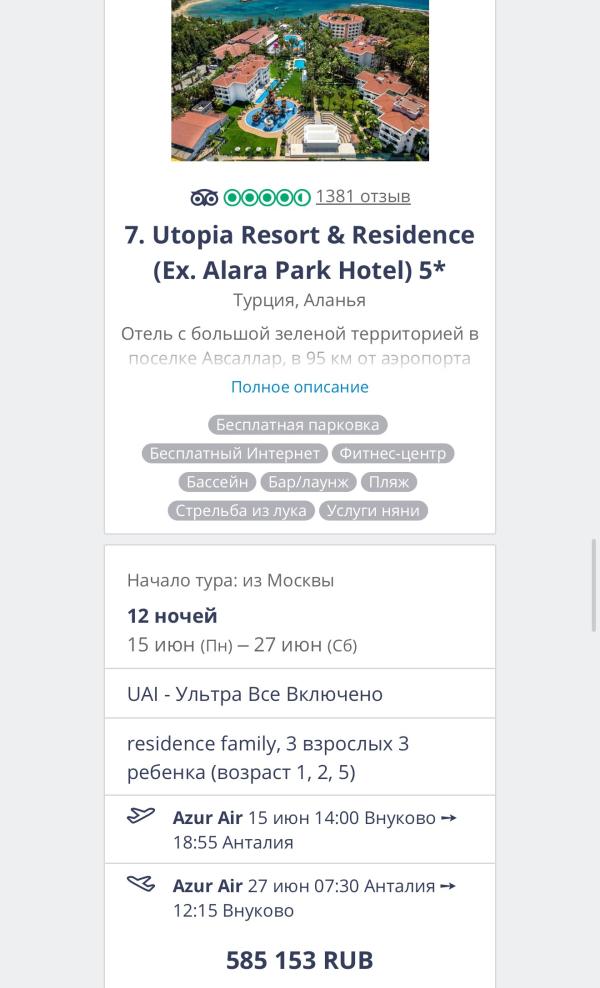Click the return flight plane icon

[141, 885]
